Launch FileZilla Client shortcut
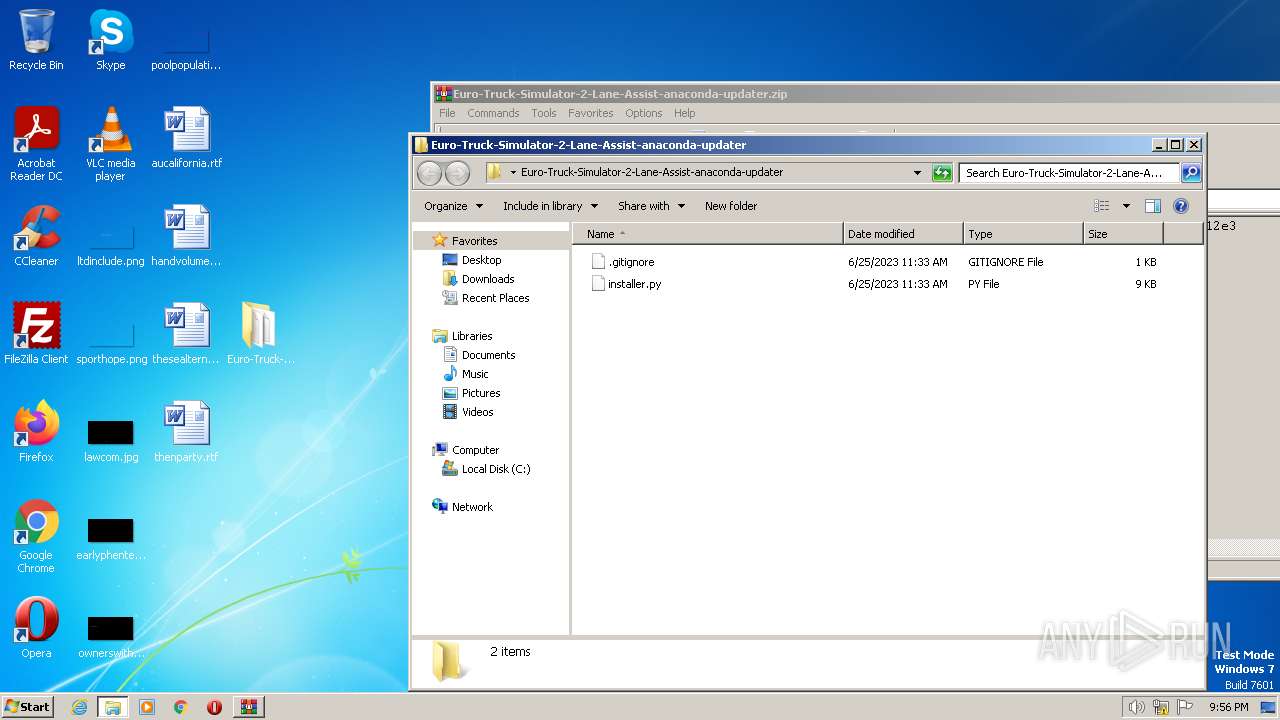 36,334
